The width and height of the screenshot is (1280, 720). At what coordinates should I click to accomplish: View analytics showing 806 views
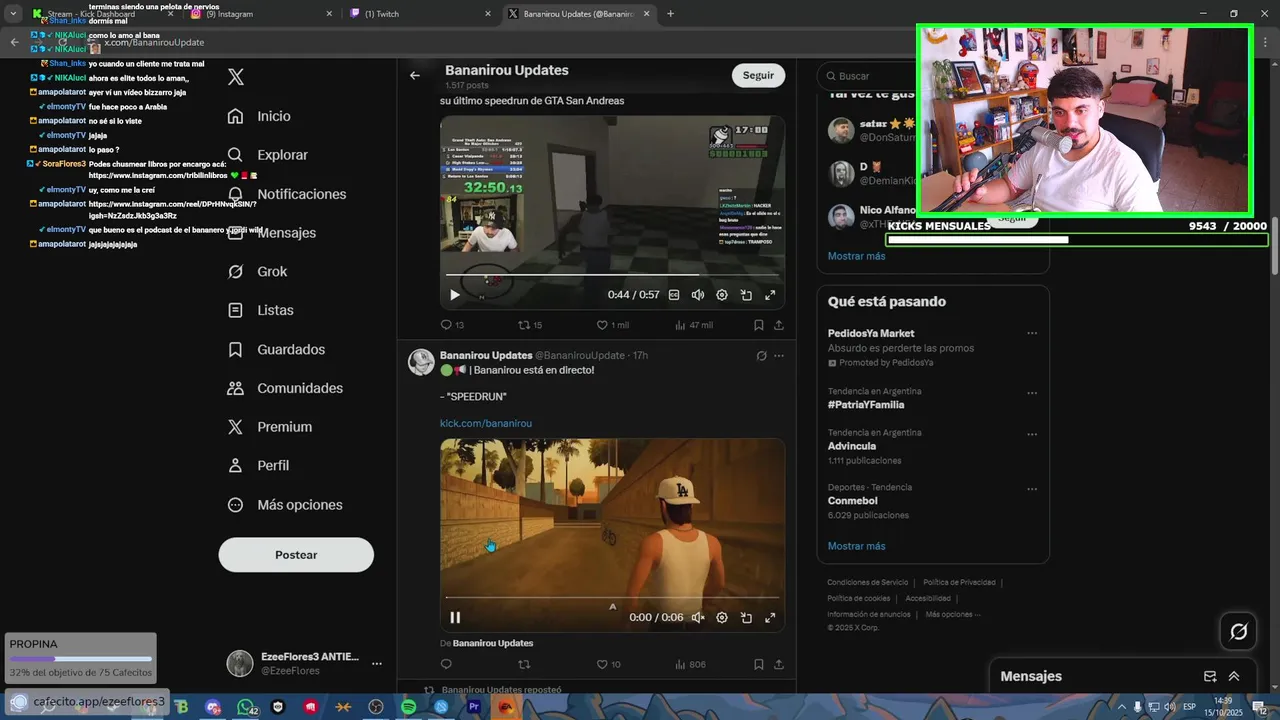(690, 664)
